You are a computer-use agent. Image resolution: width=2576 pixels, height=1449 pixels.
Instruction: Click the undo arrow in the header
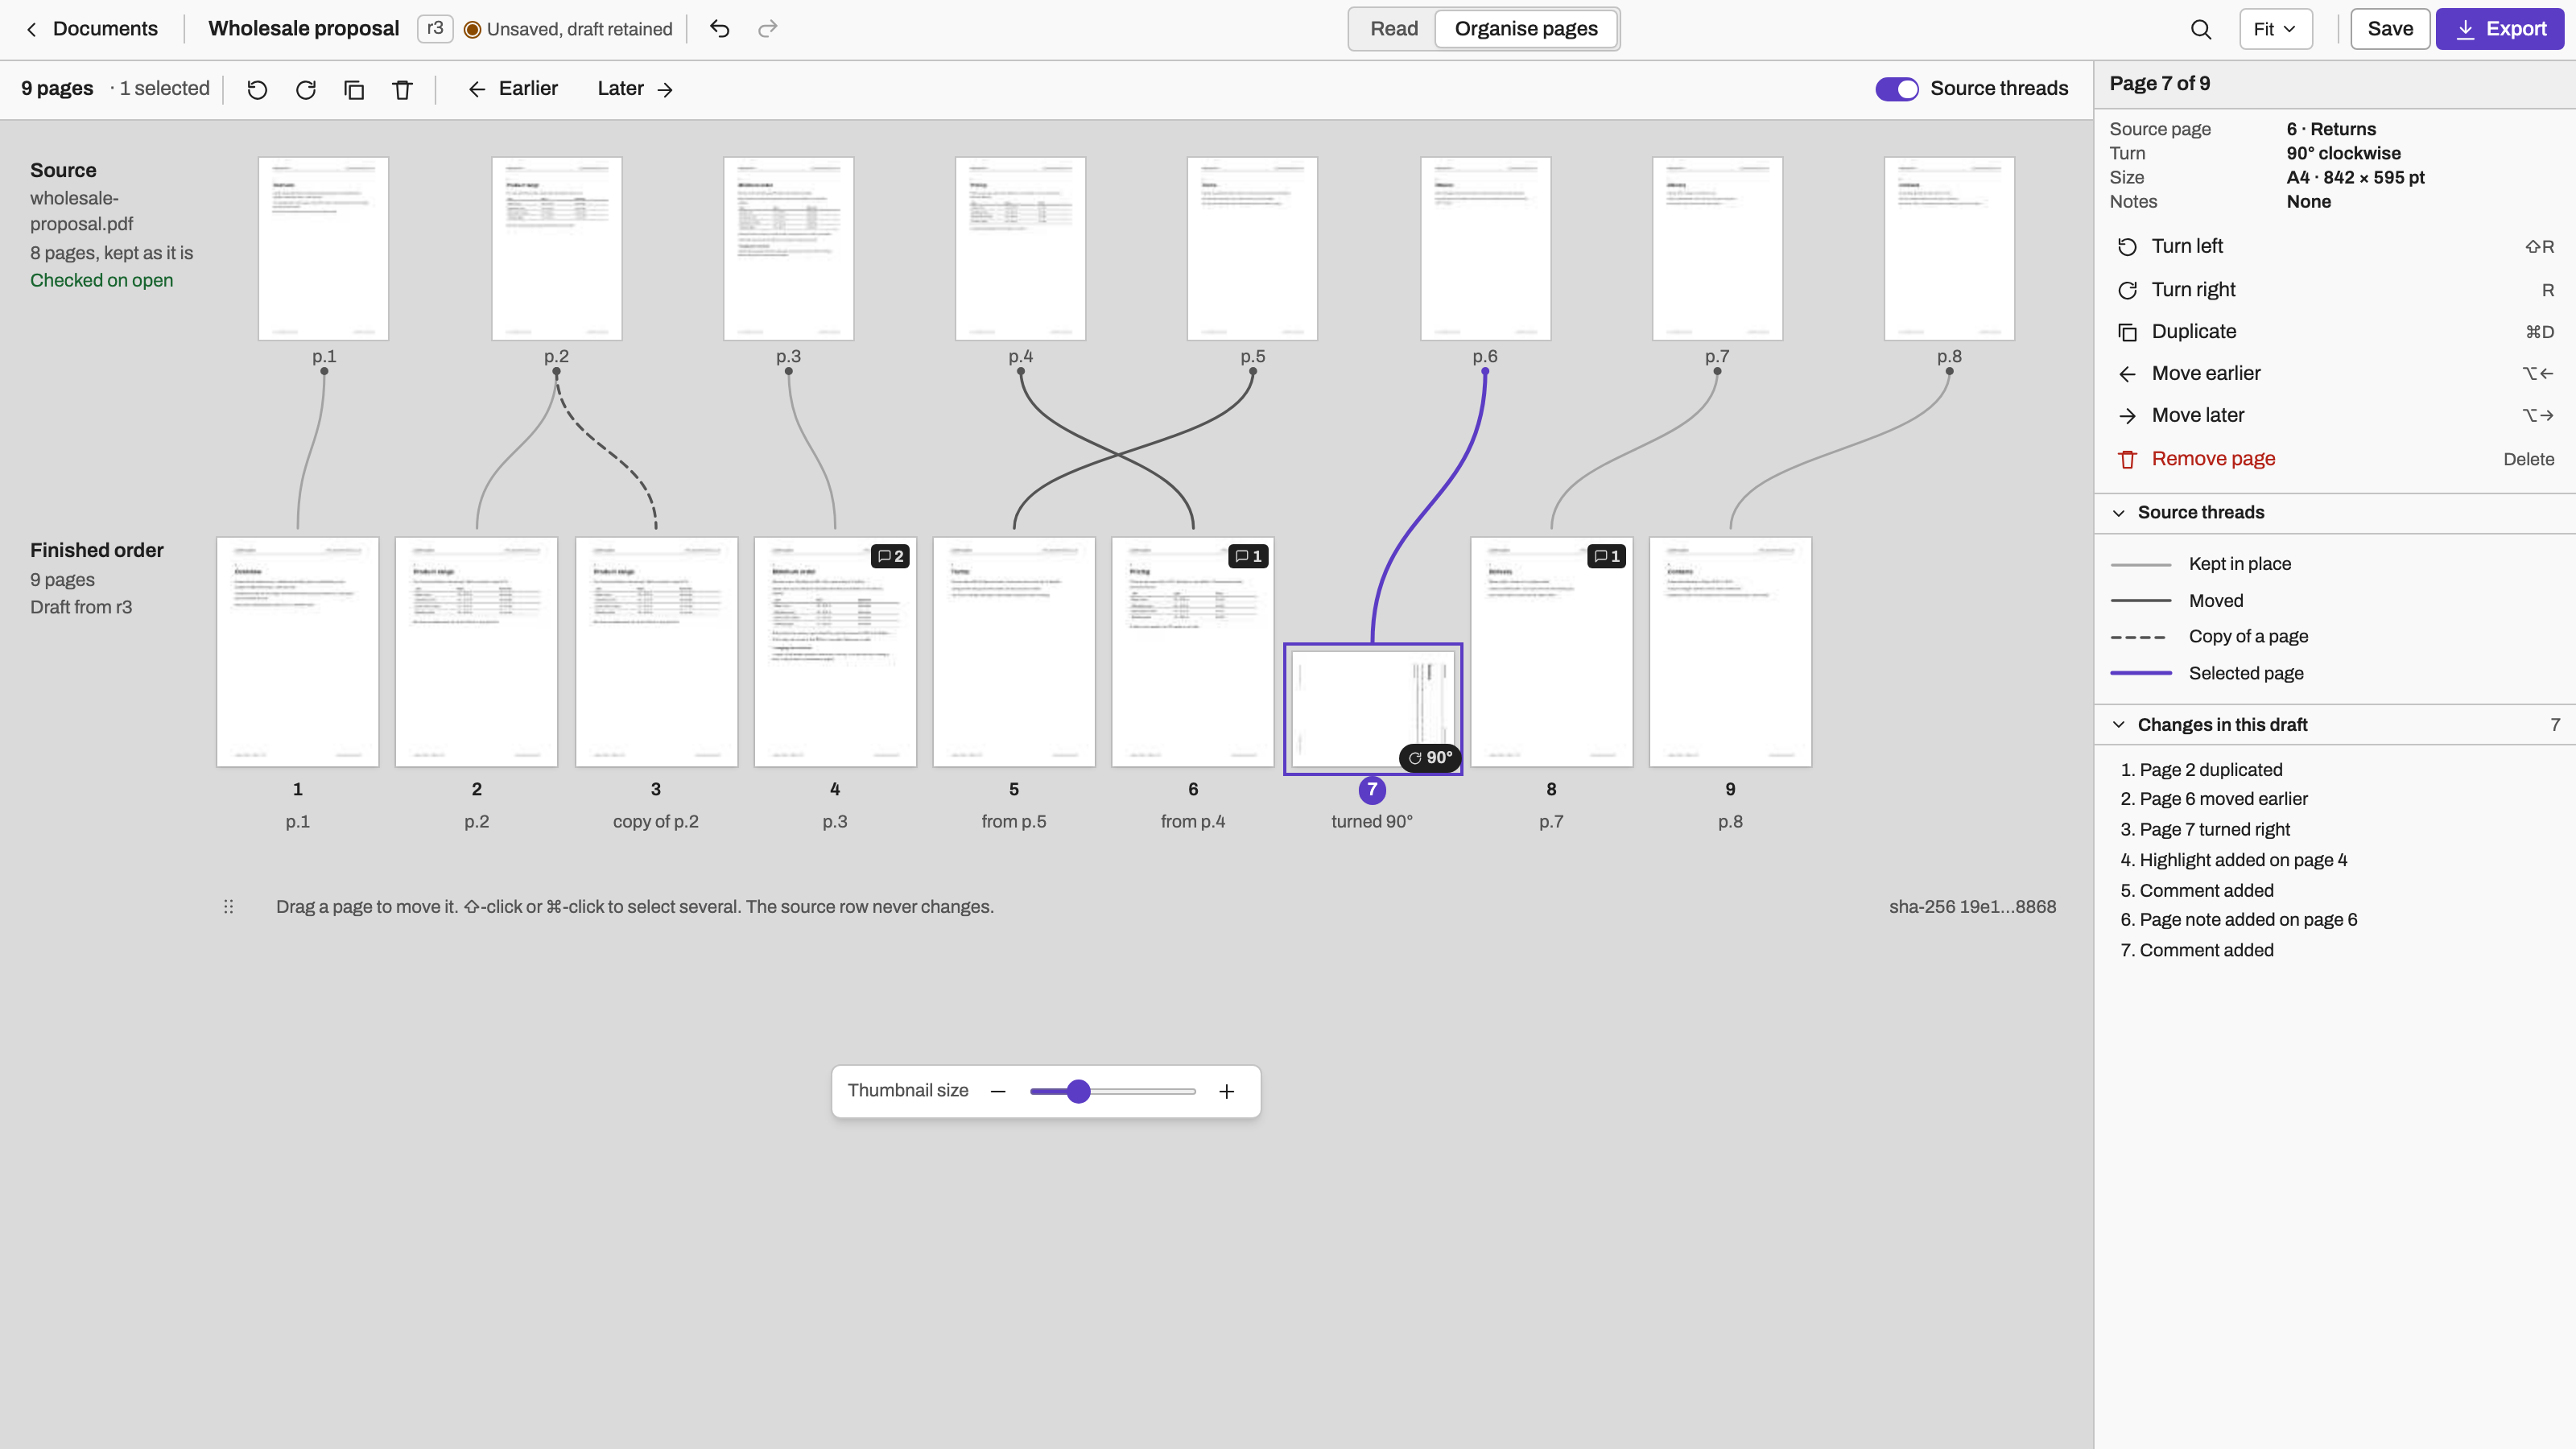720,29
